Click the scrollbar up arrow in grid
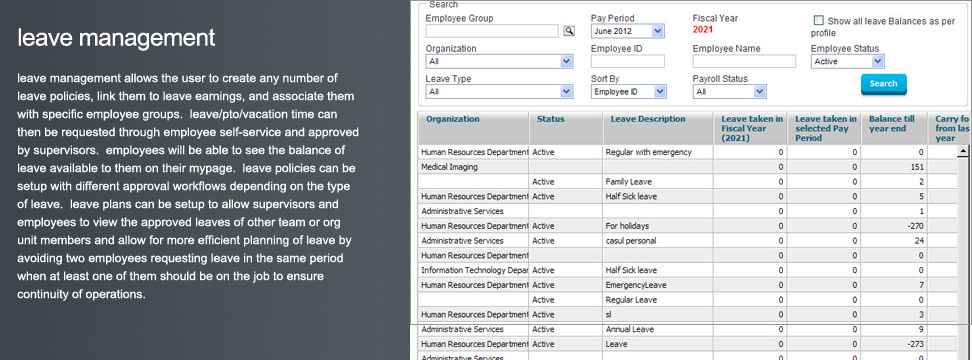Image resolution: width=972 pixels, height=360 pixels. [x=963, y=151]
